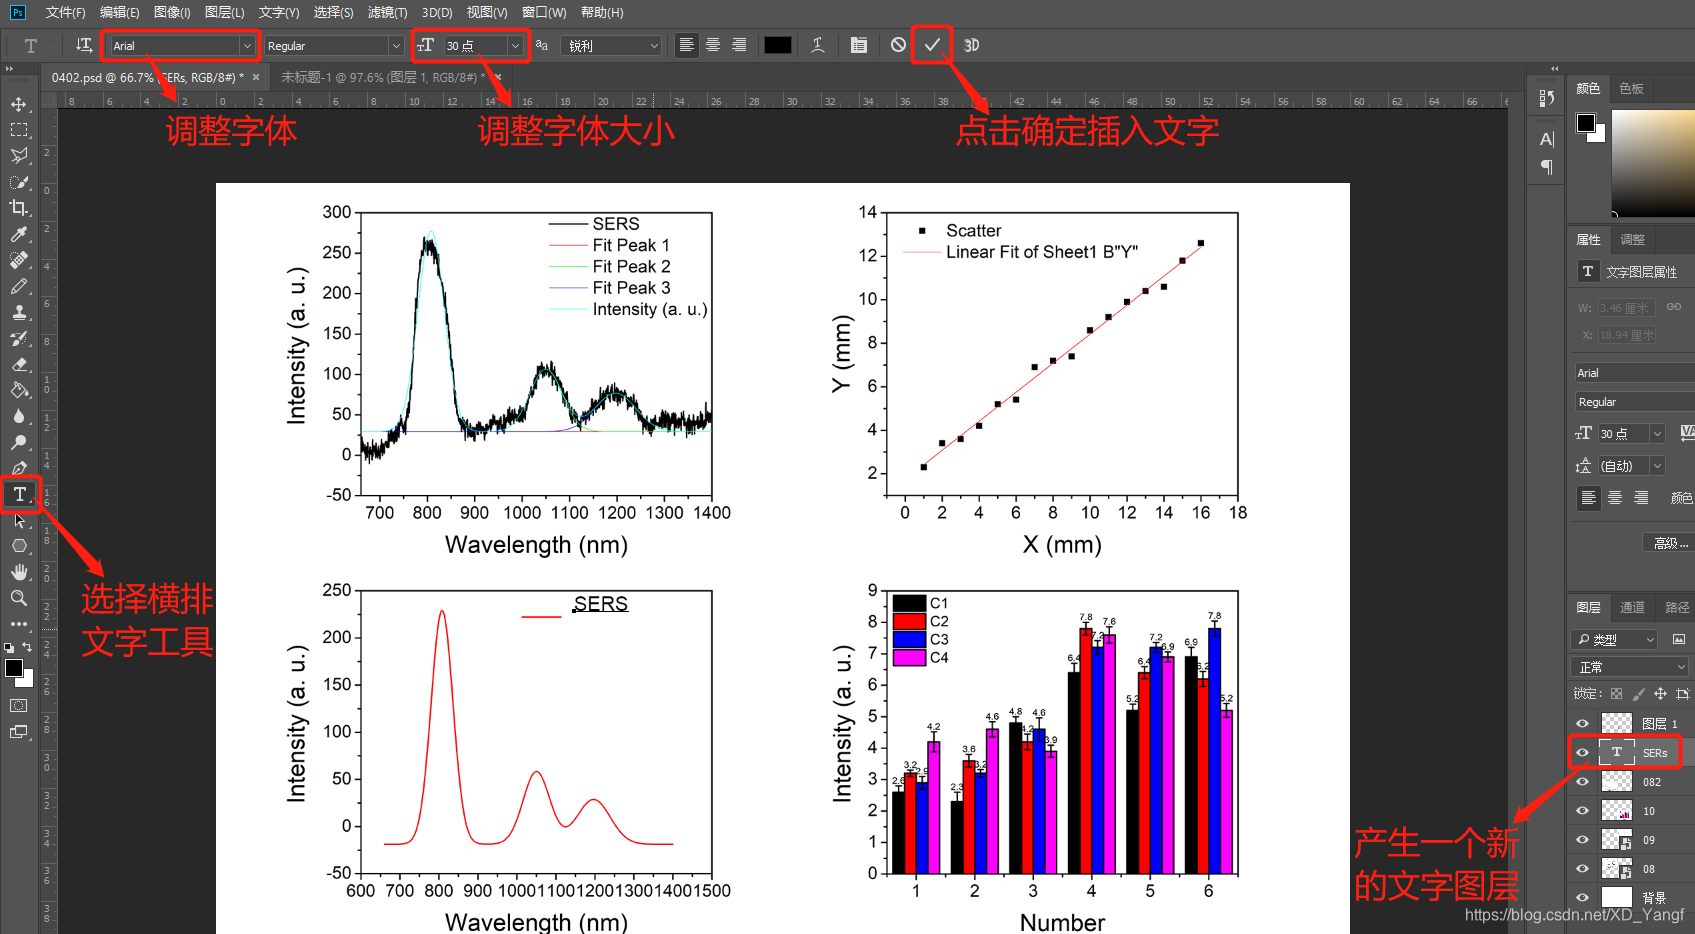
Task: Left-align text in options bar
Action: (687, 45)
